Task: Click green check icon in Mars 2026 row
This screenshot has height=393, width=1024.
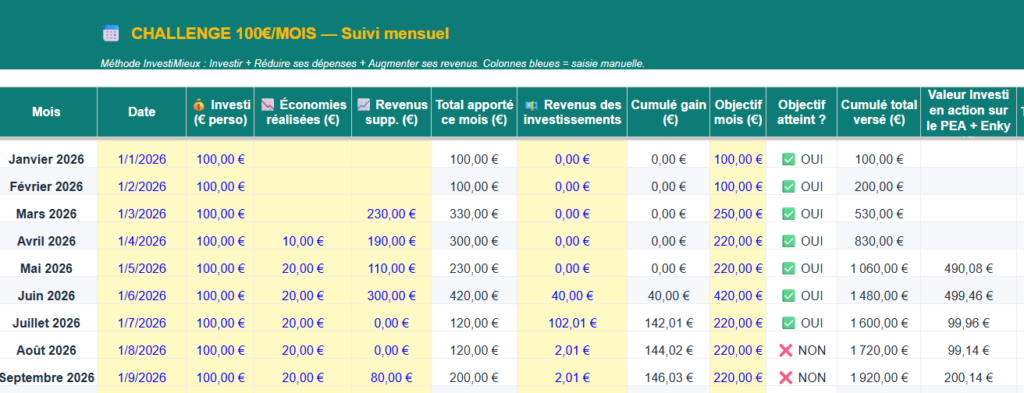Action: click(x=788, y=214)
